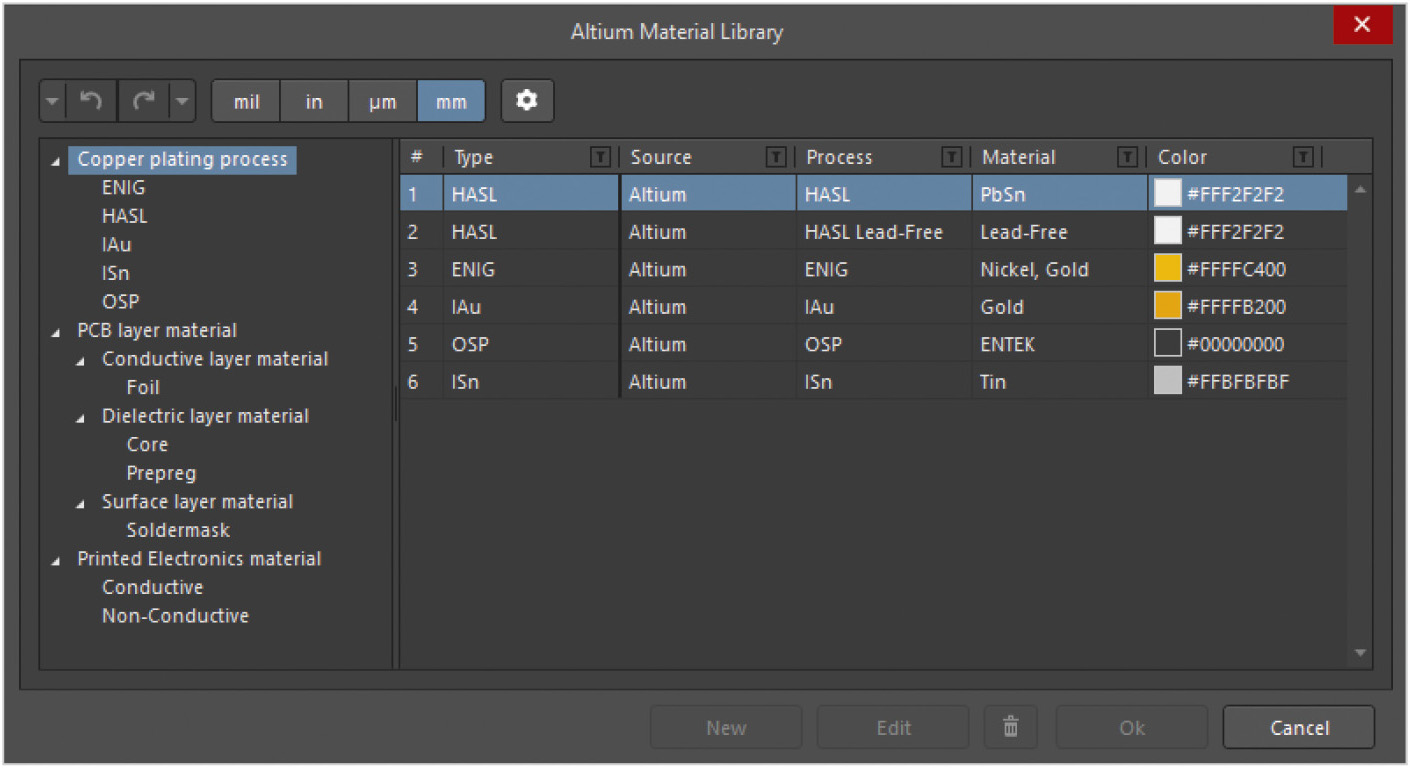Open the library settings gear icon
The width and height of the screenshot is (1410, 768).
527,101
